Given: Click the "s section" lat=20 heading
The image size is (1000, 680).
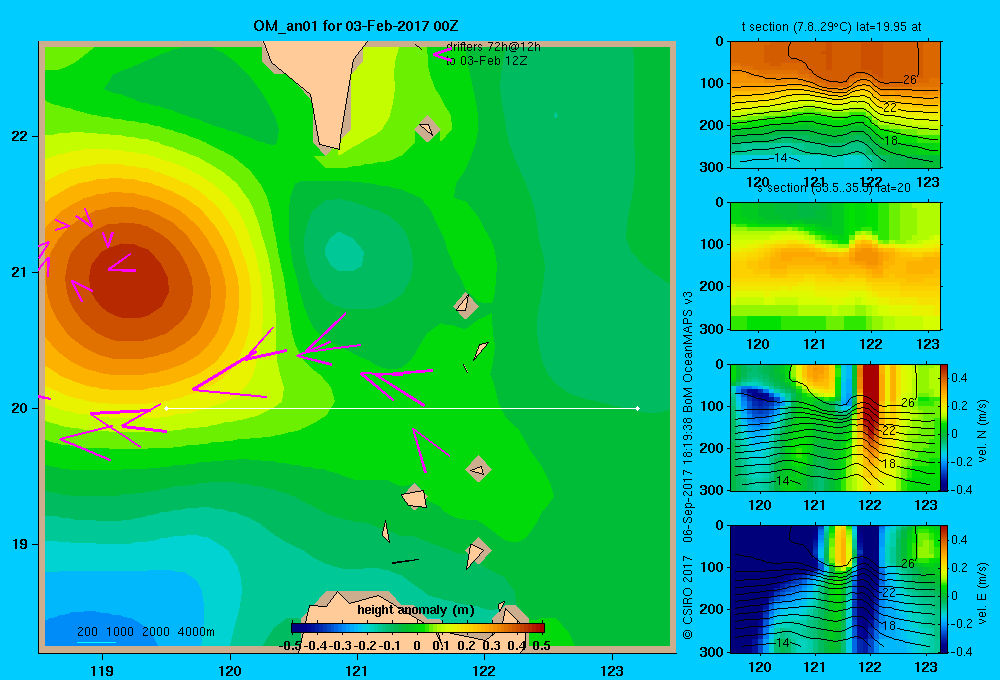Looking at the screenshot, I should pos(834,188).
